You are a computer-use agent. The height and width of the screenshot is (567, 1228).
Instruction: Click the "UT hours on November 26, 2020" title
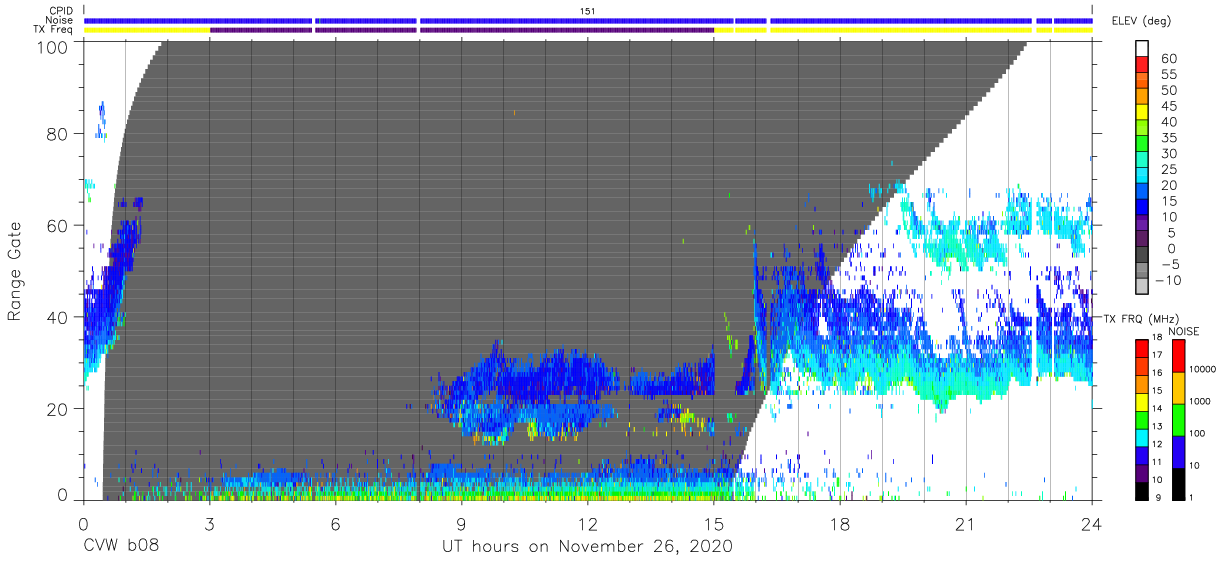[588, 546]
